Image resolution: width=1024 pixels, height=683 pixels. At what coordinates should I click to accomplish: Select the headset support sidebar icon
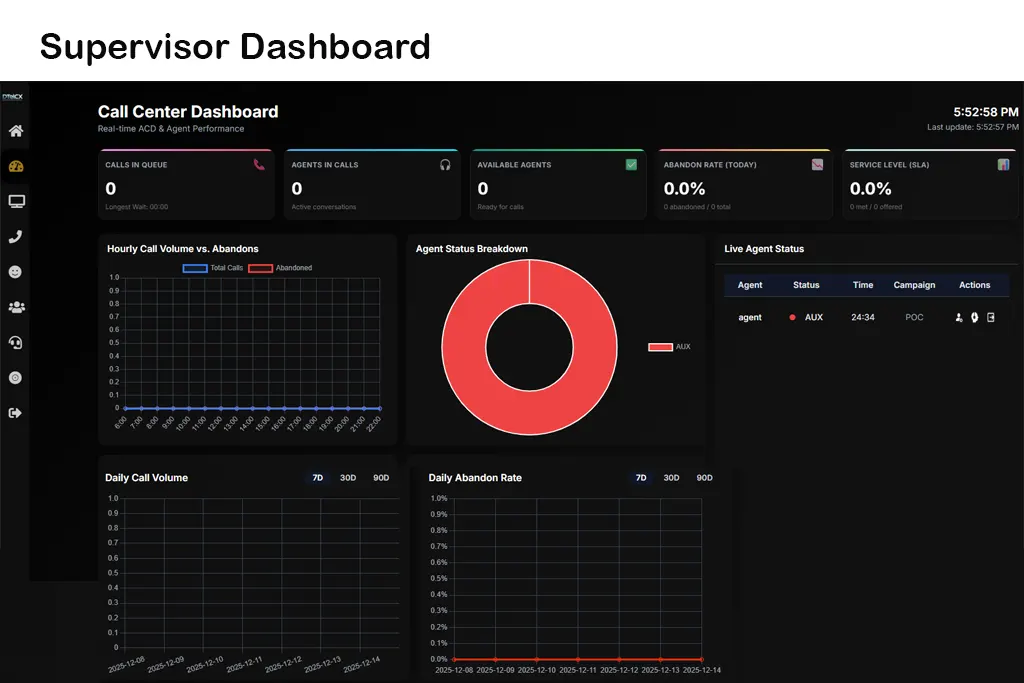click(x=16, y=342)
